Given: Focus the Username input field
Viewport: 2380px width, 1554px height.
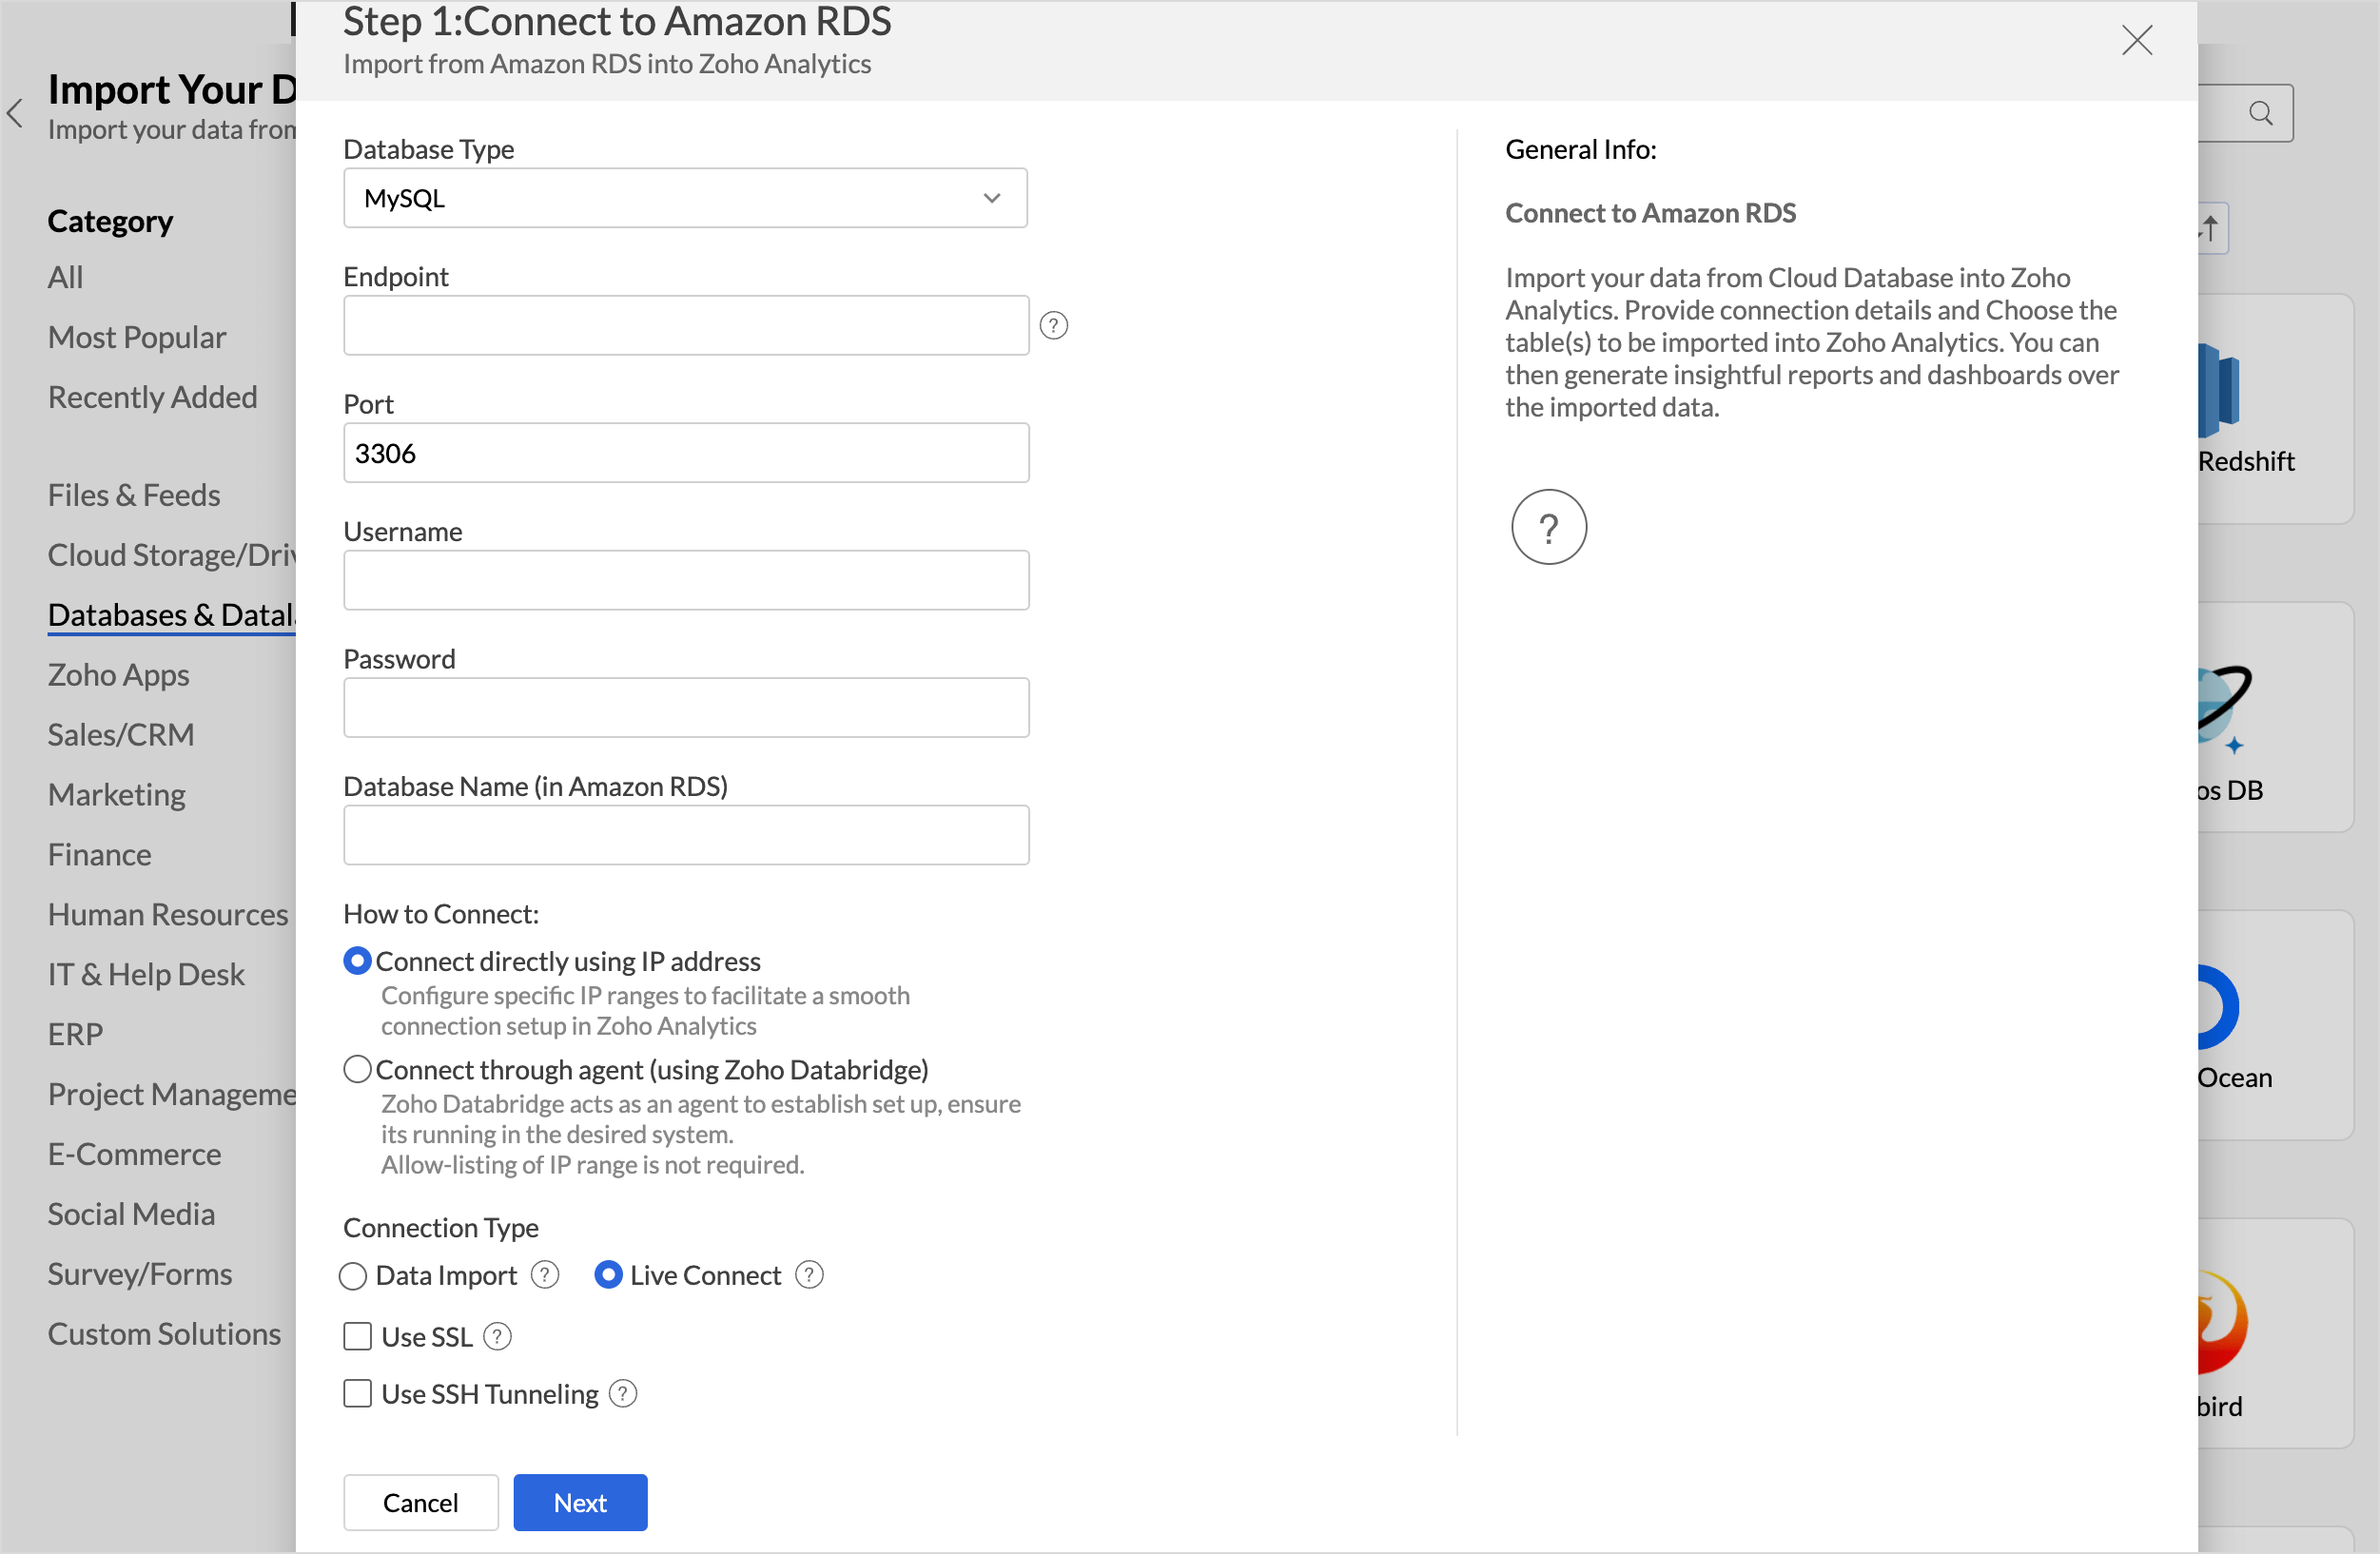Looking at the screenshot, I should pos(686,580).
